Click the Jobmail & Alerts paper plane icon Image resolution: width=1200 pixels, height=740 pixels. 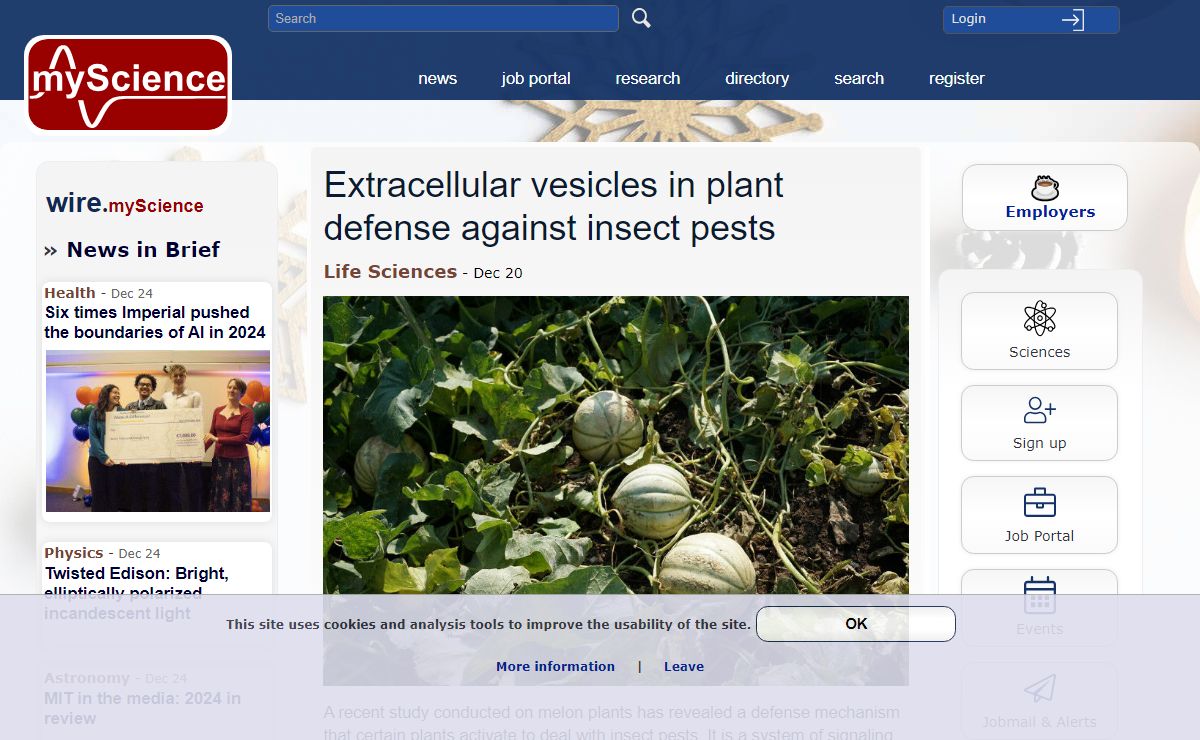[1039, 688]
